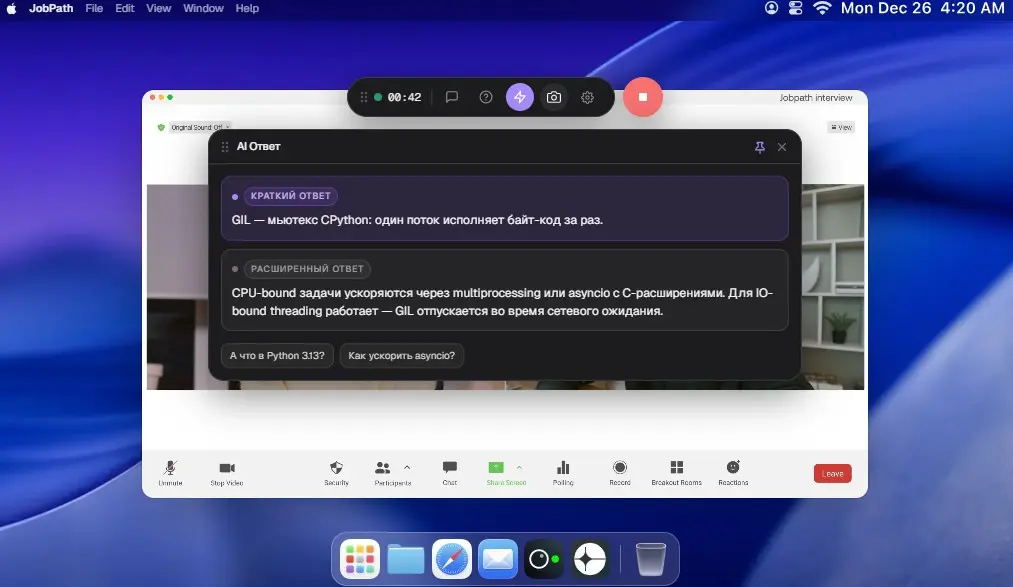The width and height of the screenshot is (1013, 587).
Task: Expand the arrow next to Participants
Action: coord(407,467)
